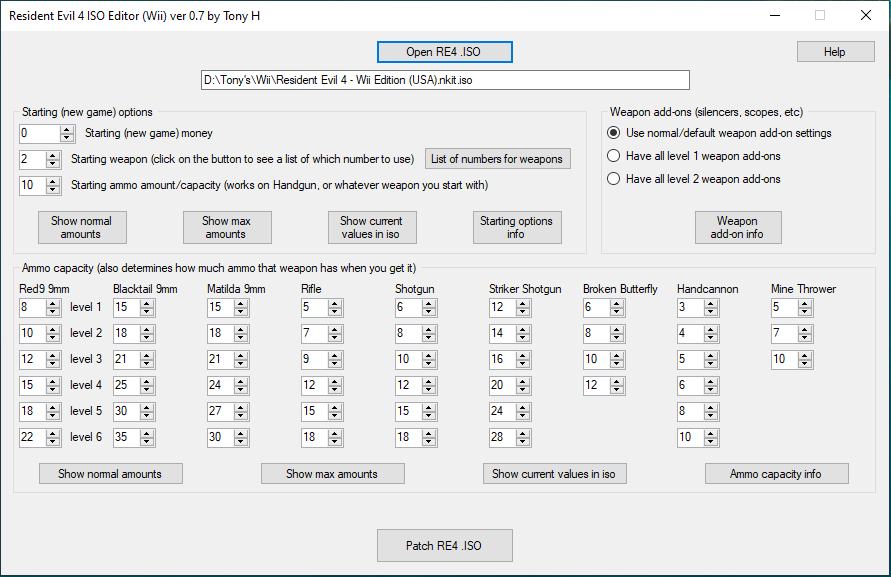Click the Patch RE4 .ISO button
Viewport: 891px width, 577px height.
point(444,546)
